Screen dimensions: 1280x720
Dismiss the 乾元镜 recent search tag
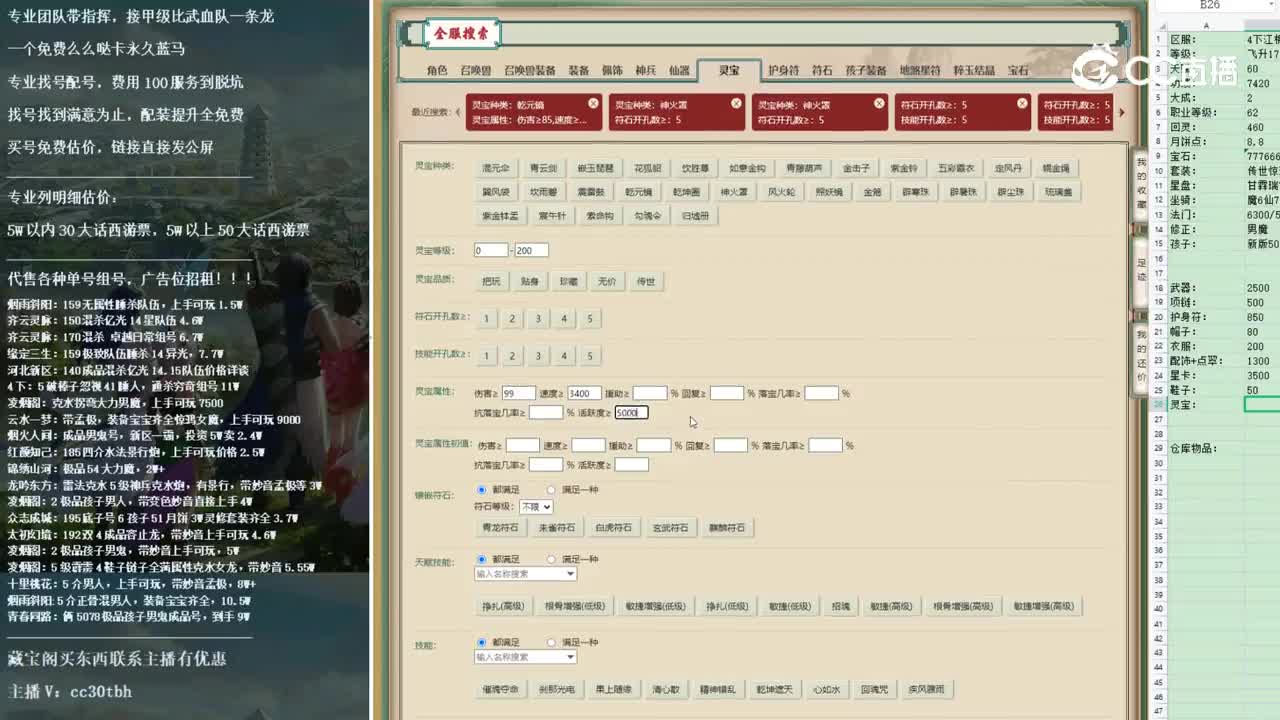tap(593, 103)
